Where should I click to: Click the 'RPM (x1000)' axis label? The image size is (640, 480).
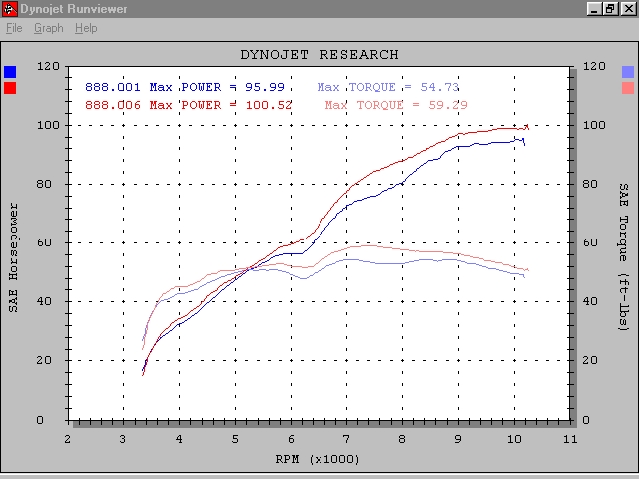coord(318,460)
